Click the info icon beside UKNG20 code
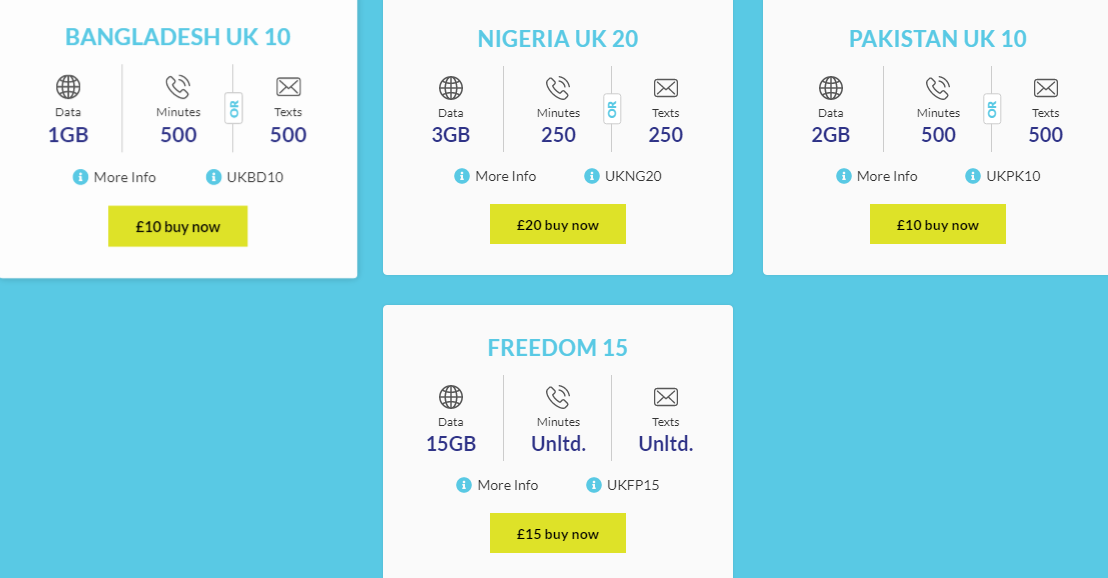 592,176
